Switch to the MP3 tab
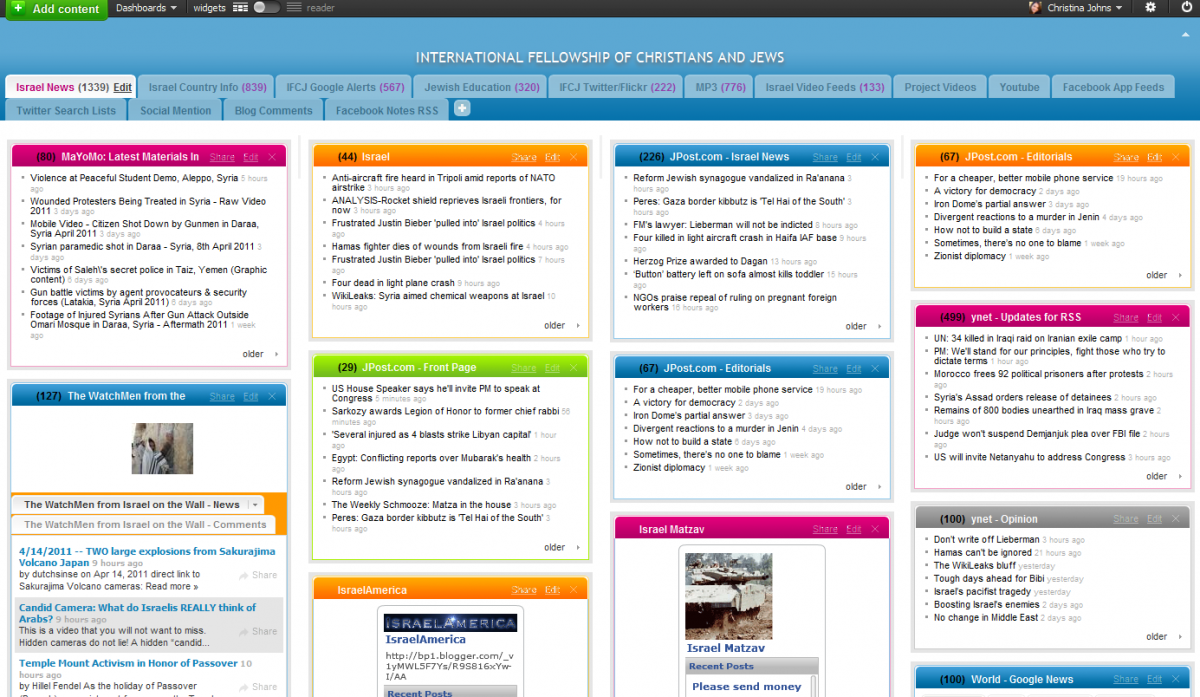1200x697 pixels. pyautogui.click(x=720, y=87)
